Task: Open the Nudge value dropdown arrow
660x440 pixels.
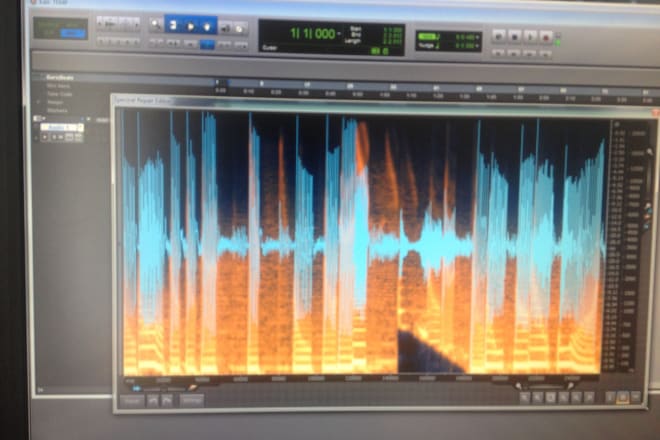Action: click(477, 45)
